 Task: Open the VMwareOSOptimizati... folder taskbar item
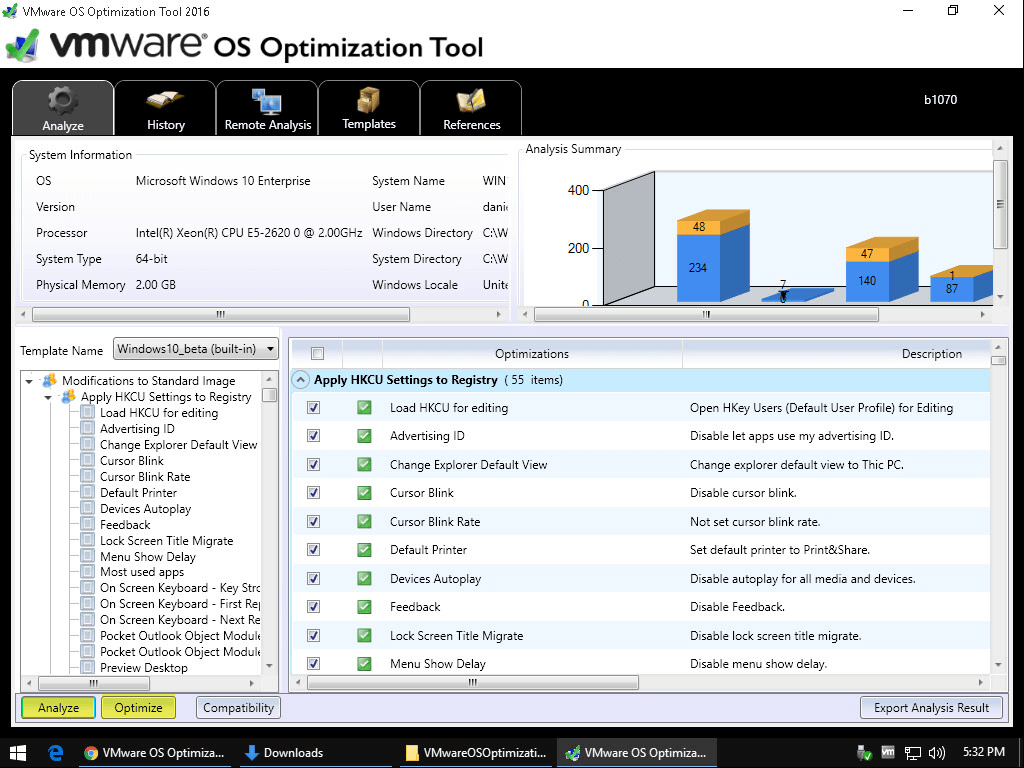[x=476, y=752]
